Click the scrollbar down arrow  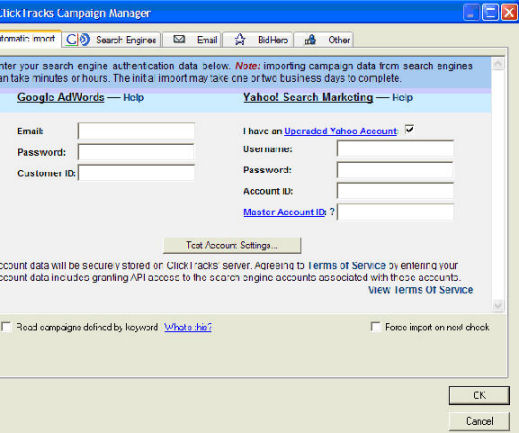[x=498, y=306]
